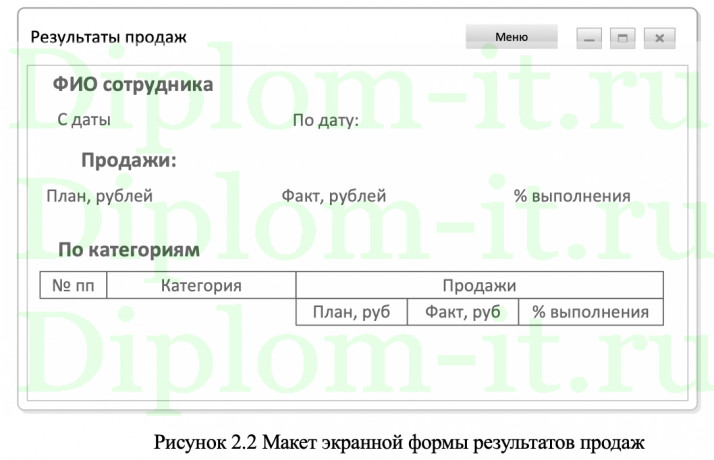The width and height of the screenshot is (714, 460).
Task: Select the % выполнения table column header
Action: (590, 312)
